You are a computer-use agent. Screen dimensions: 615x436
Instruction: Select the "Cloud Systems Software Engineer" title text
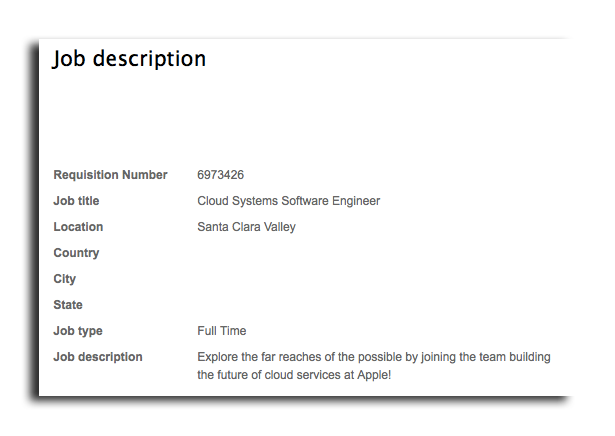[288, 201]
